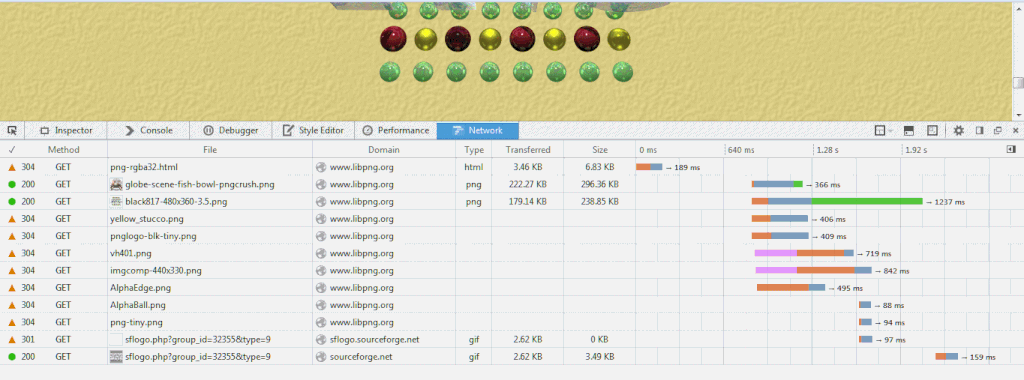Click the 842 ms waterfall bar

coord(814,270)
